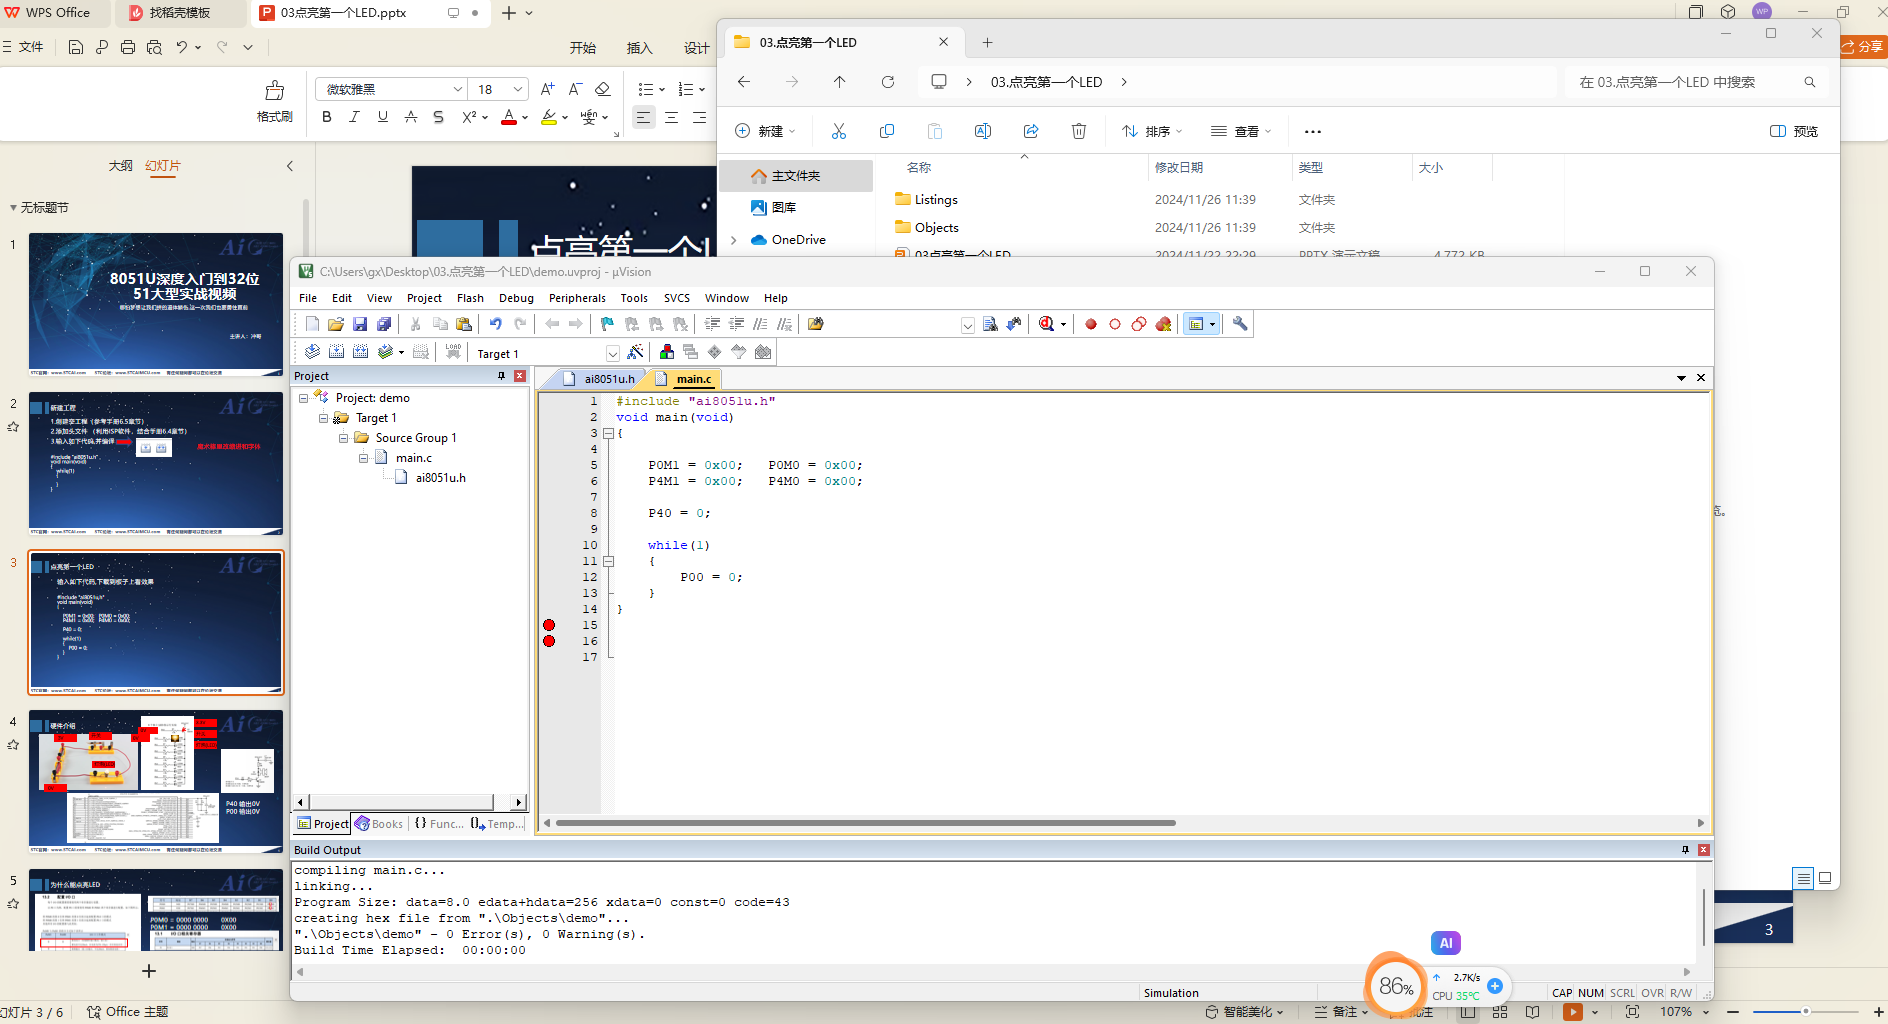Screen dimensions: 1888x1024
Task: Open Peripherals menu in µVision
Action: pos(577,298)
